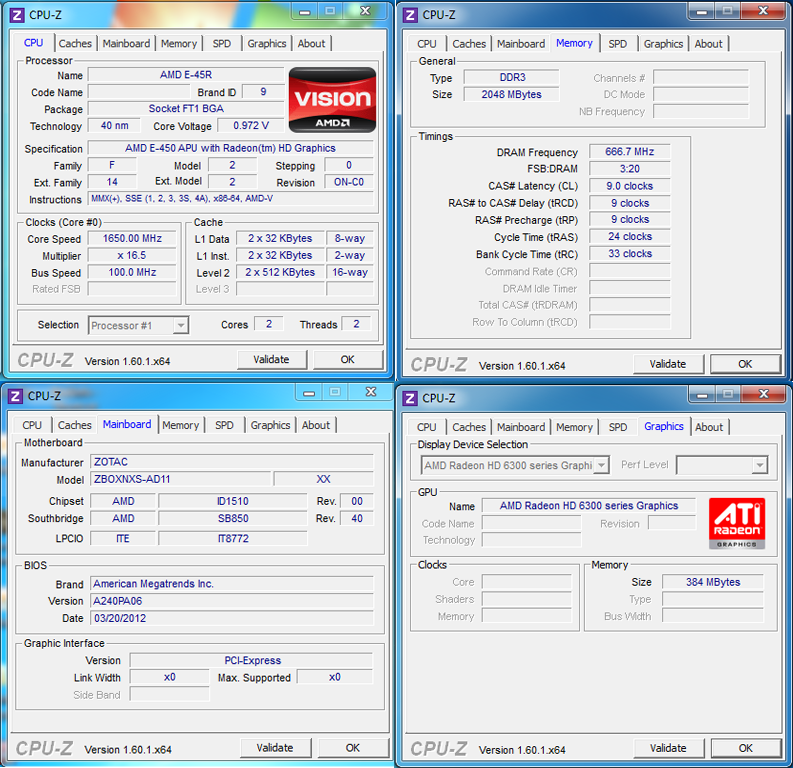Viewport: 793px width, 768px height.
Task: Close the Graphics tab window
Action: coord(764,394)
